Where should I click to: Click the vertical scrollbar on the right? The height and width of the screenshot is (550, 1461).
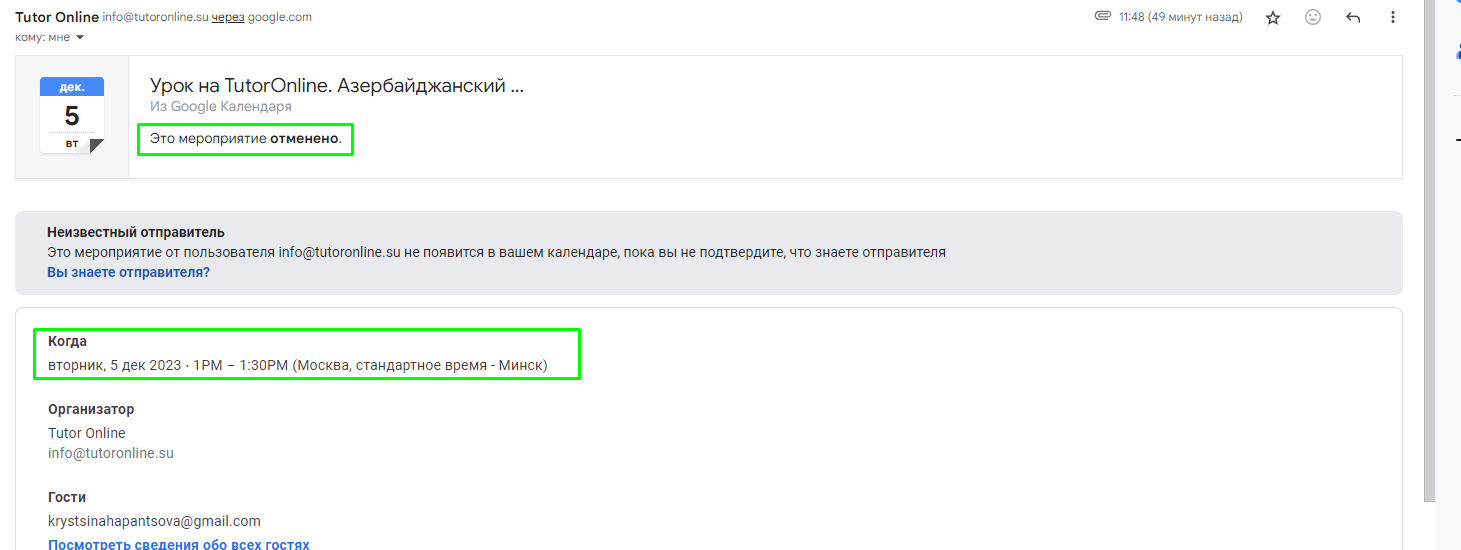pyautogui.click(x=1429, y=250)
